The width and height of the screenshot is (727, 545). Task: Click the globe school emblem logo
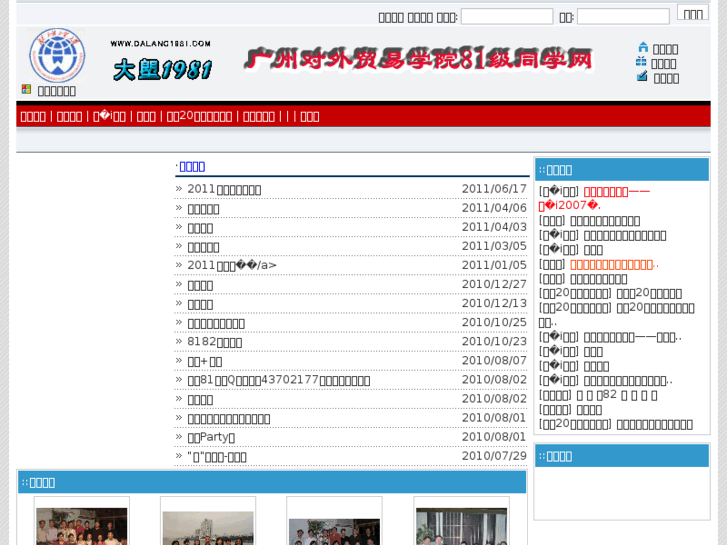tap(57, 55)
